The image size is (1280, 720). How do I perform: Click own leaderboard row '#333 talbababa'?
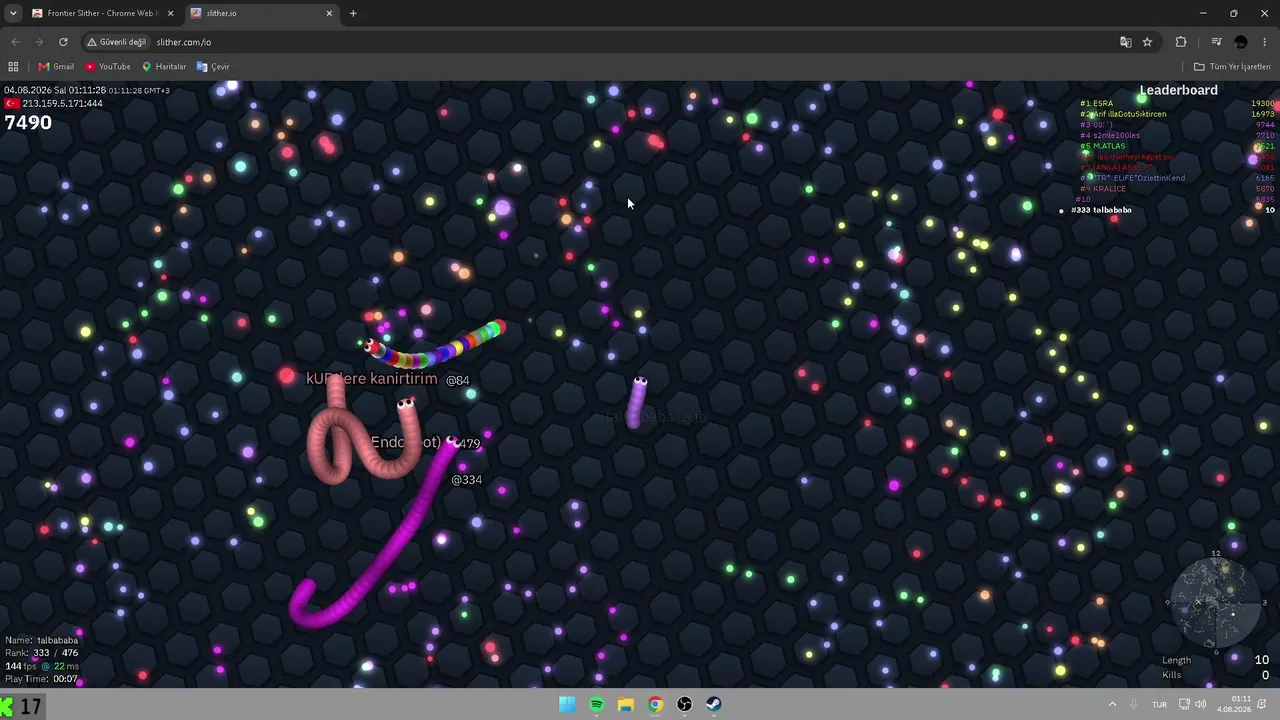(x=1101, y=210)
